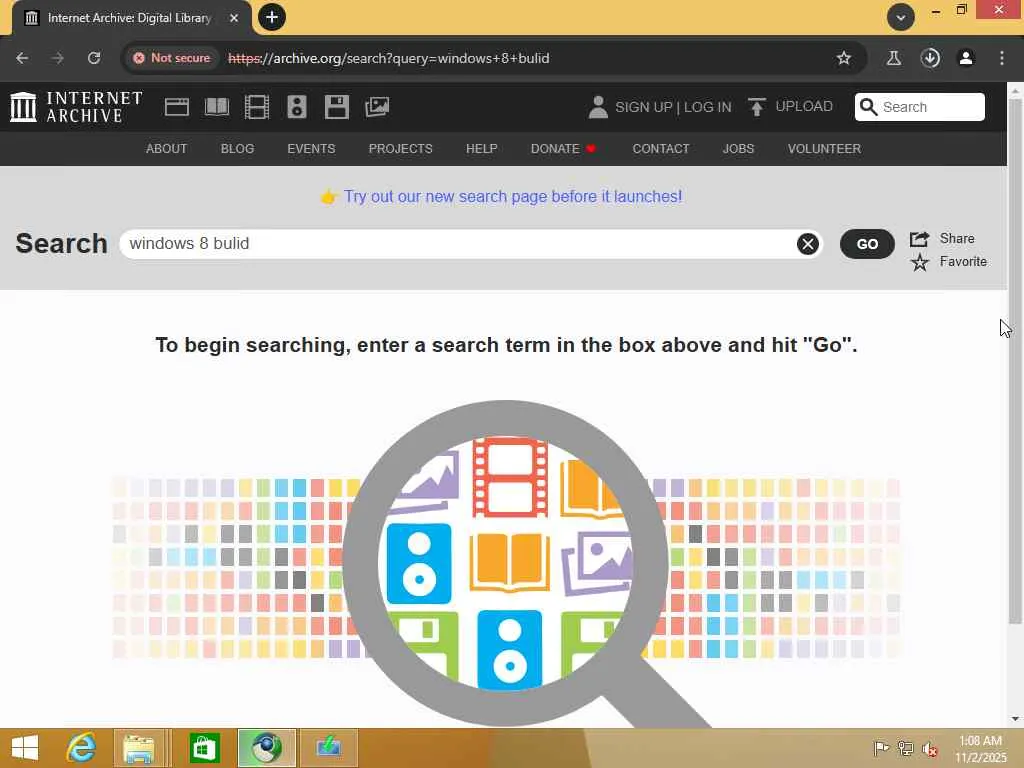Screen dimensions: 1024x768
Task: Open the Internet Archive home logo
Action: (x=76, y=106)
